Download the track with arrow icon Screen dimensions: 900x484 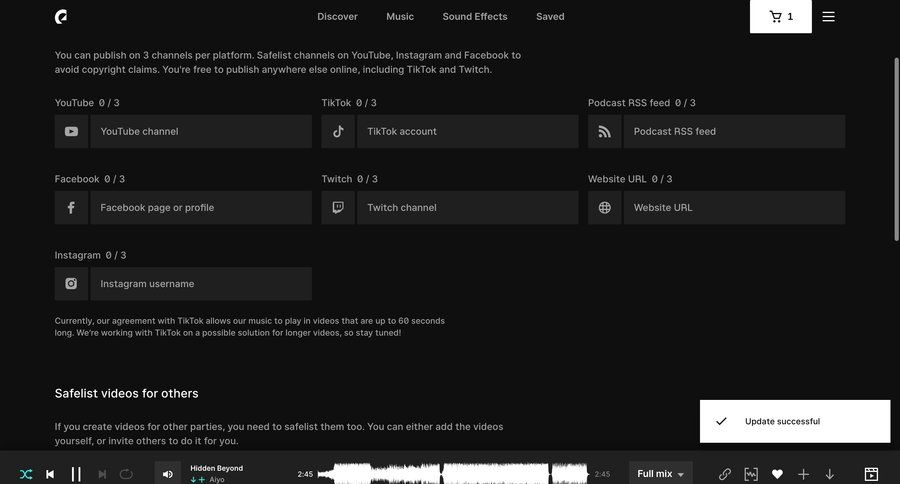pyautogui.click(x=829, y=474)
